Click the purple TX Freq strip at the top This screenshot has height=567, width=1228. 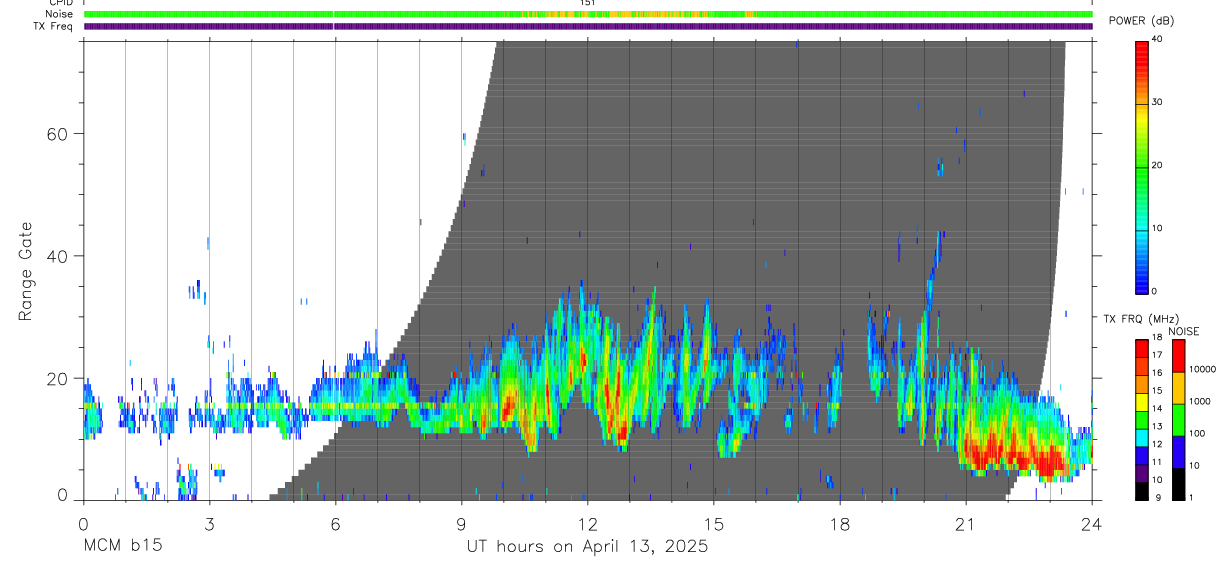[588, 26]
